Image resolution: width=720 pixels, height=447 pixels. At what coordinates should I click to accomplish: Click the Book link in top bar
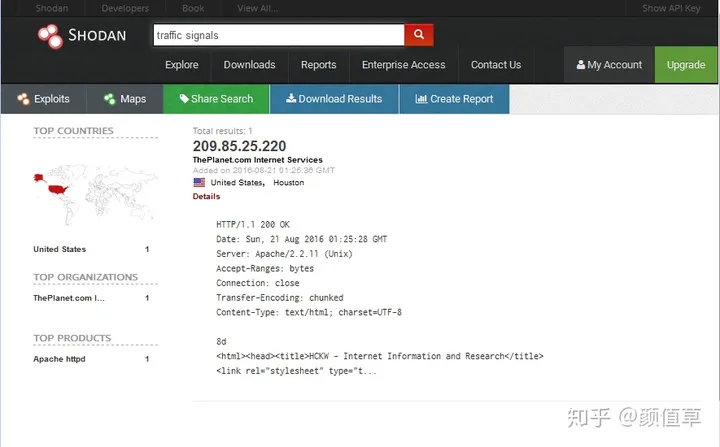tap(193, 8)
